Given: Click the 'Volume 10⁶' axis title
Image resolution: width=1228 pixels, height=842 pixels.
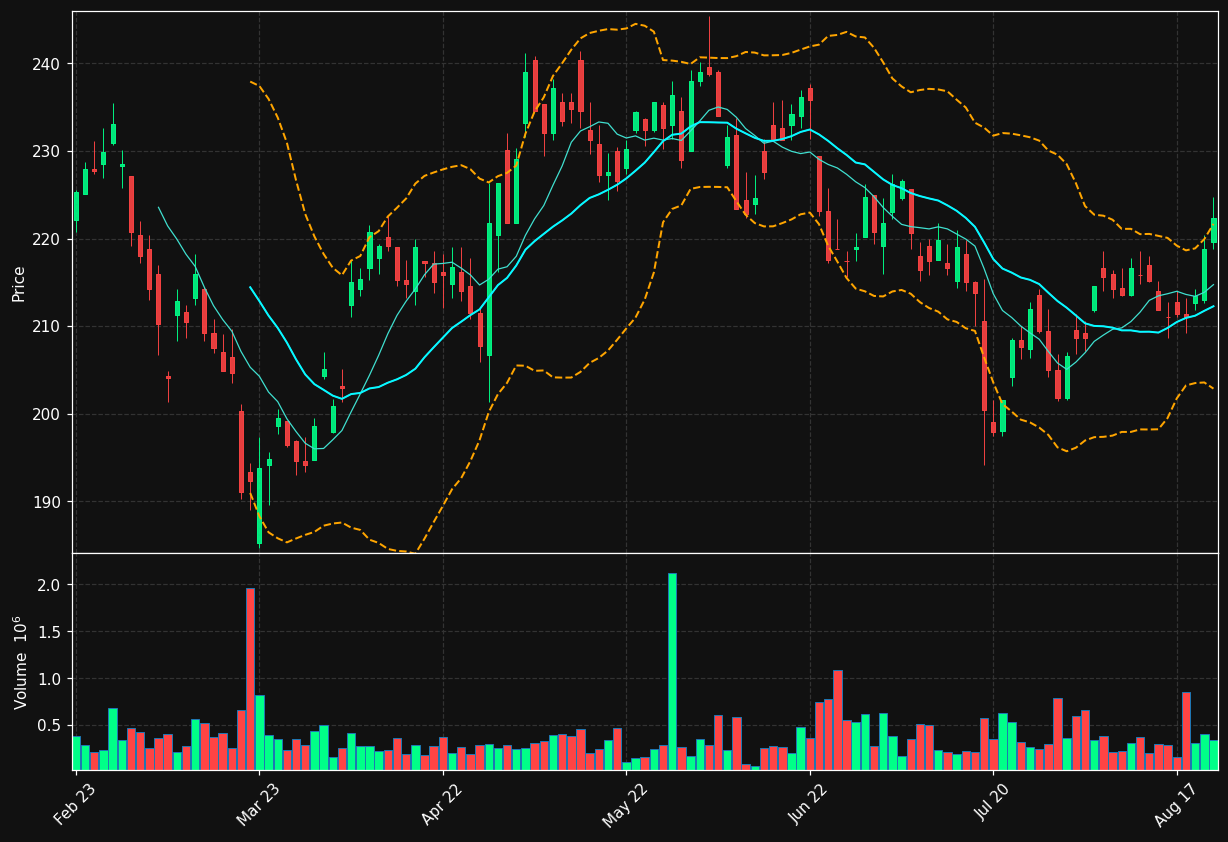Looking at the screenshot, I should tap(20, 662).
